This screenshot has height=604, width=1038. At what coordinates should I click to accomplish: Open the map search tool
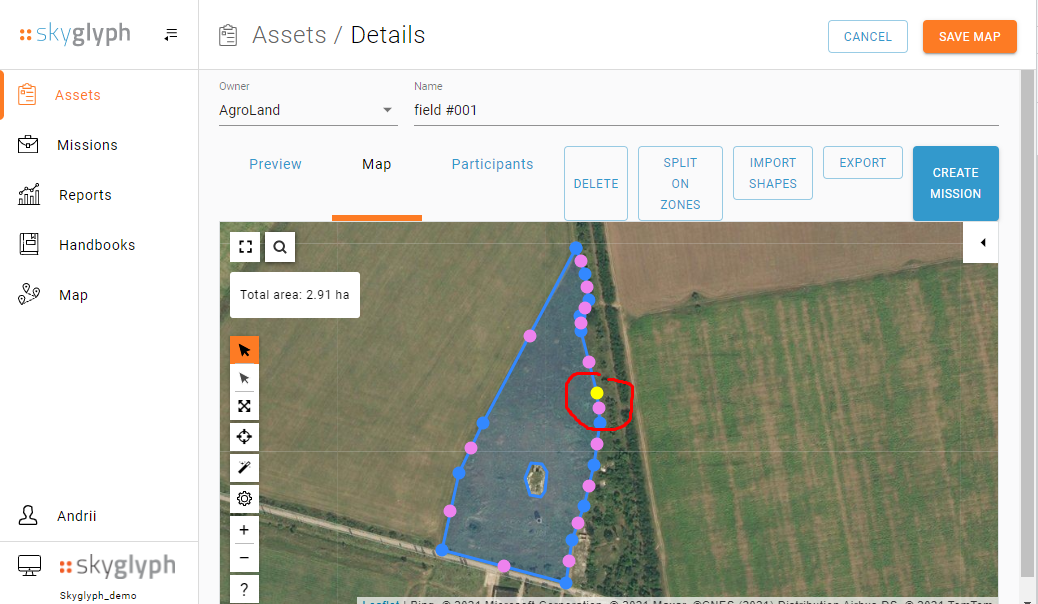(x=280, y=247)
